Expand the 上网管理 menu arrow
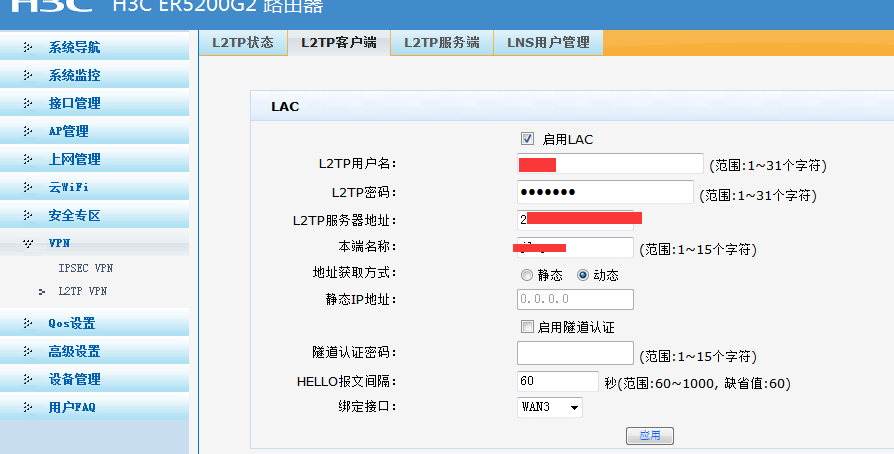This screenshot has width=894, height=454. click(x=27, y=159)
